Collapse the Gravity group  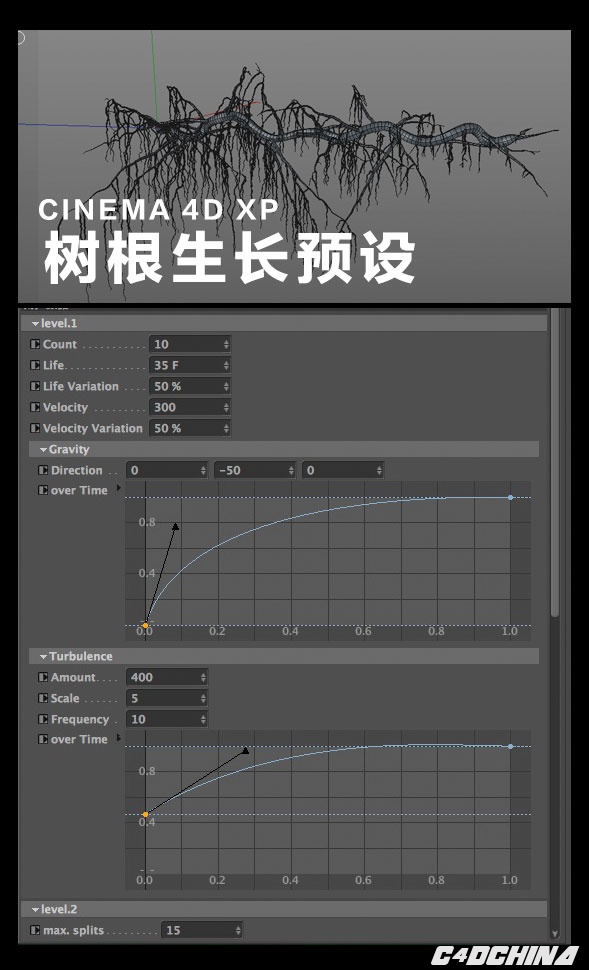43,450
